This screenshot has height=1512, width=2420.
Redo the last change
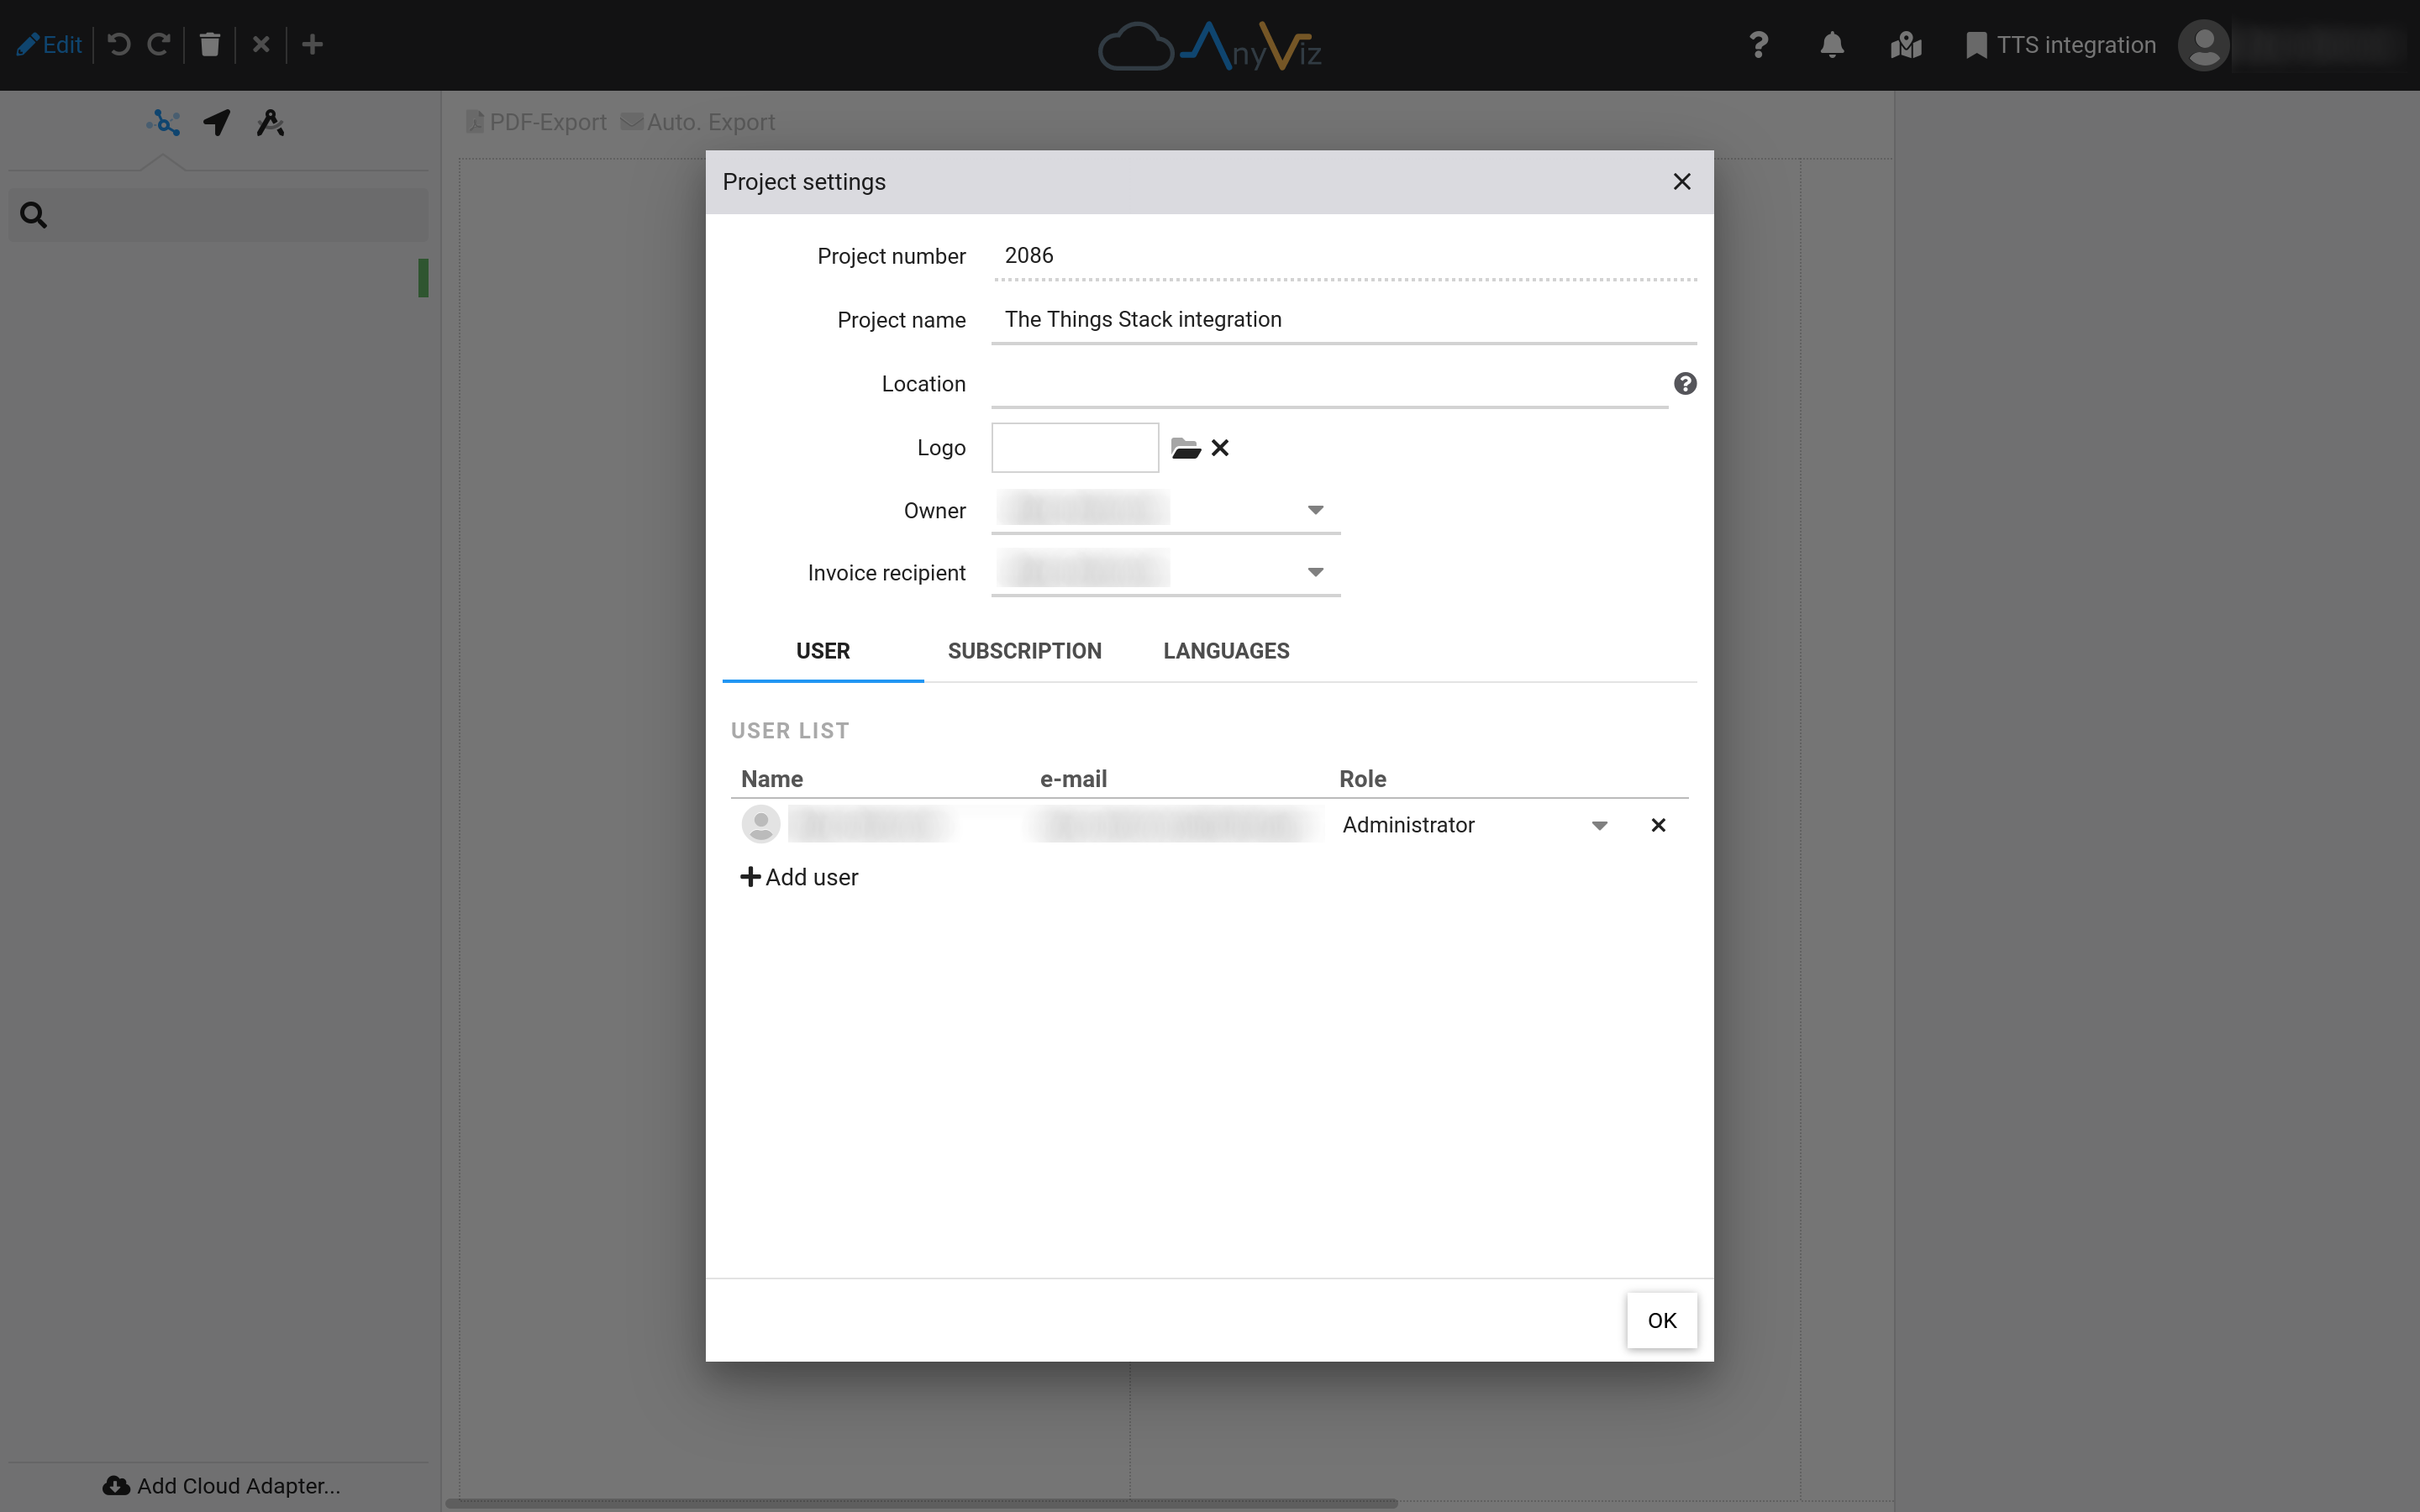[x=159, y=45]
